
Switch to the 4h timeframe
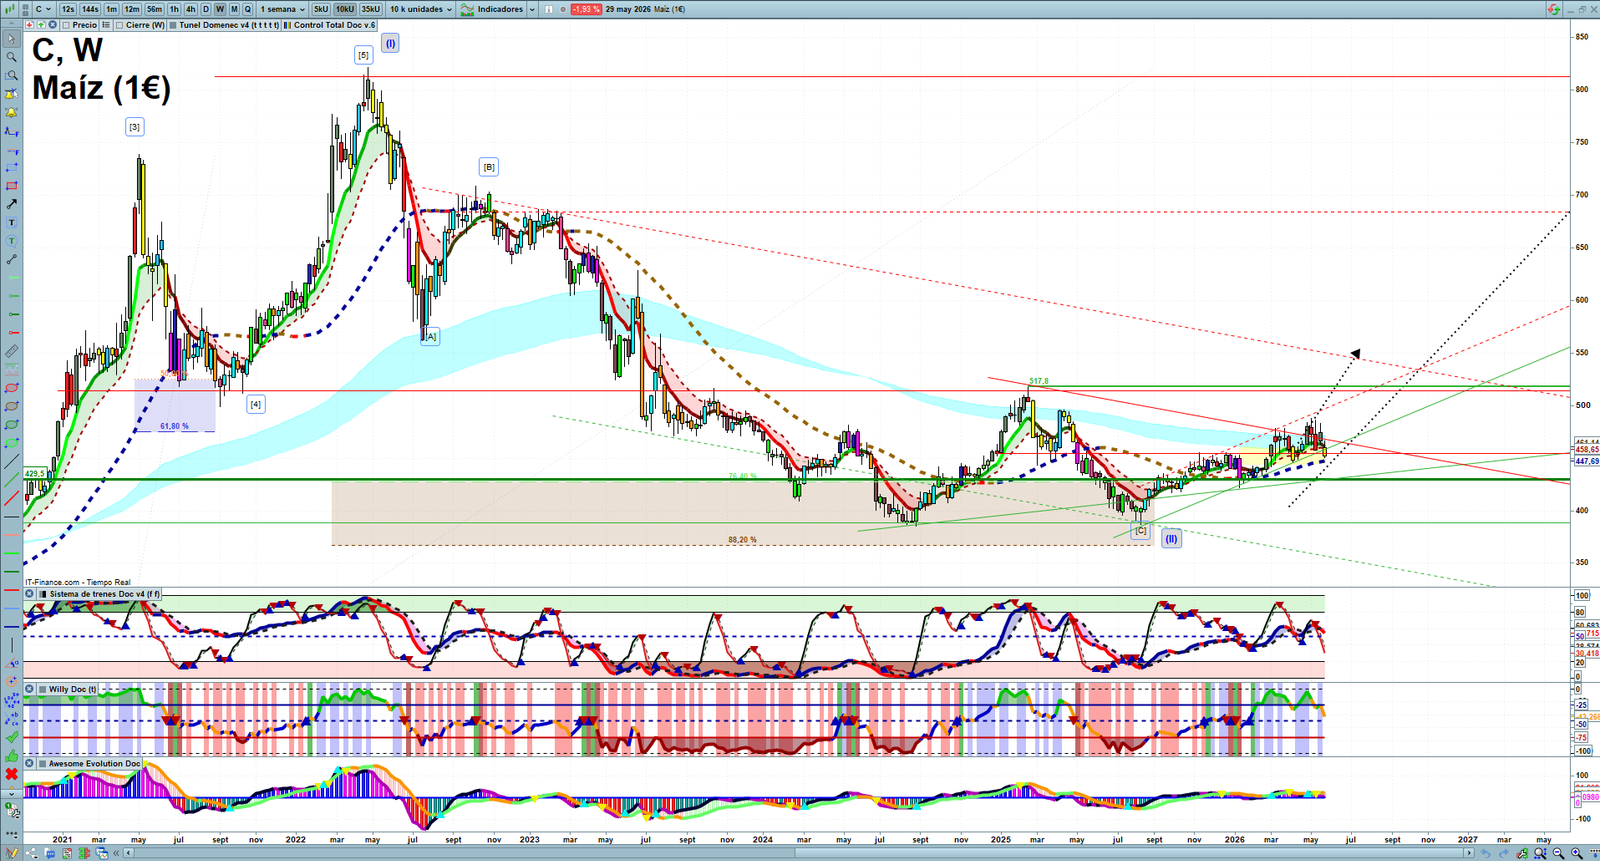pyautogui.click(x=190, y=9)
